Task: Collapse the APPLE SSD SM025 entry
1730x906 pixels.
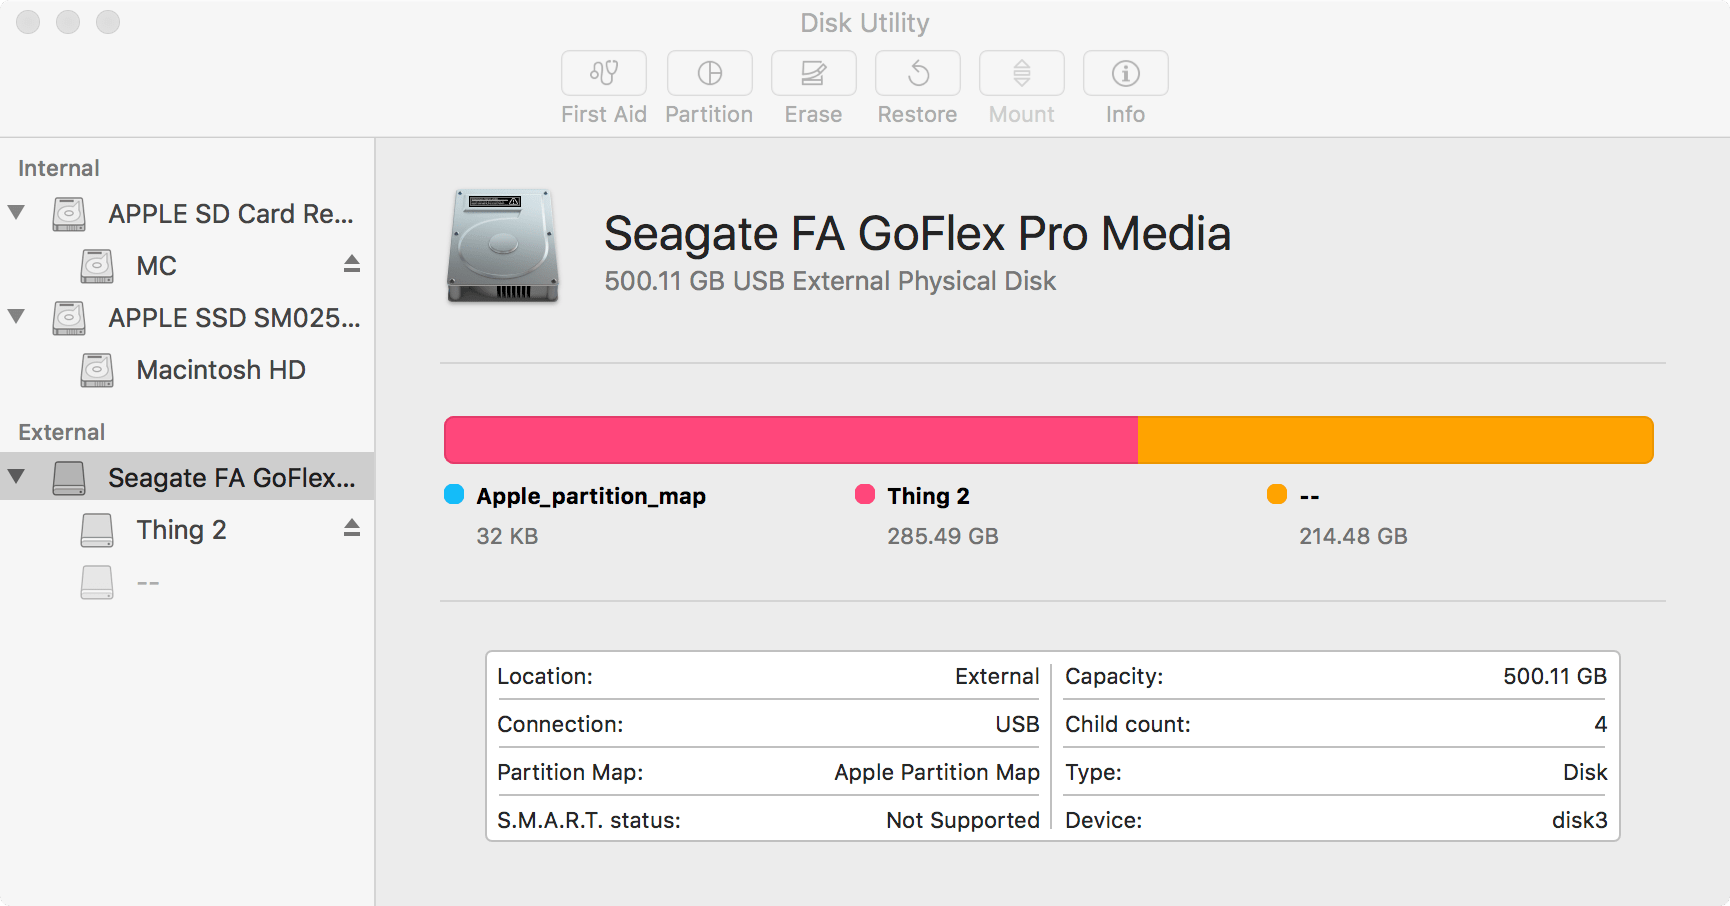Action: pyautogui.click(x=16, y=317)
